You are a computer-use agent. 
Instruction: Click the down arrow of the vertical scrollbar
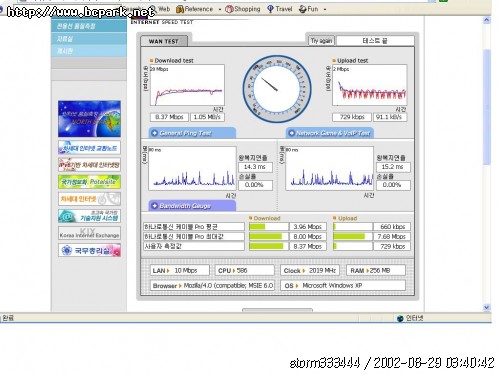(487, 307)
